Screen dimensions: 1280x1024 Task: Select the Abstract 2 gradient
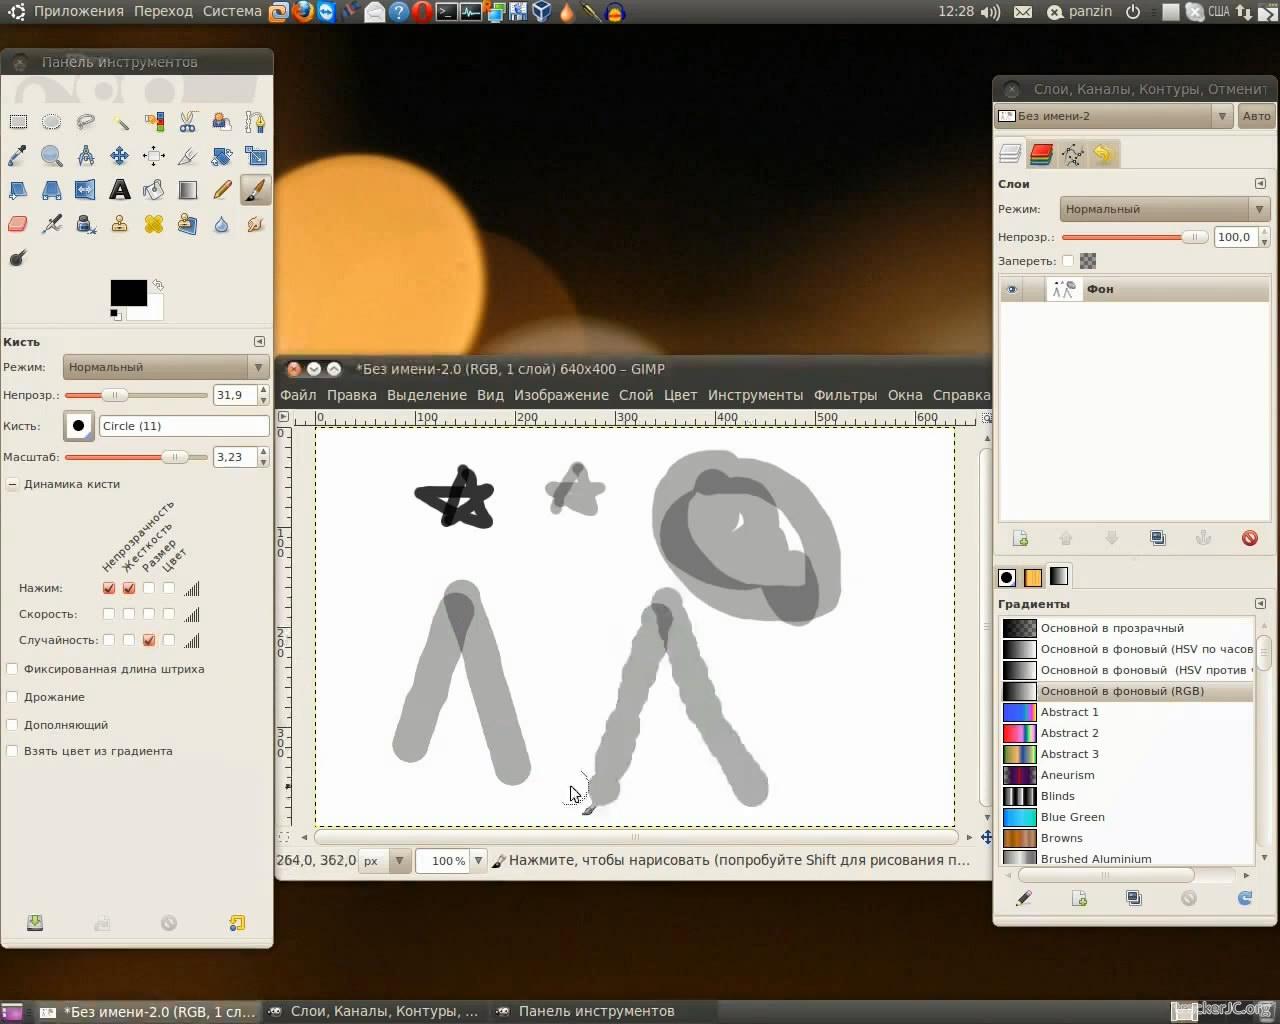[x=1069, y=733]
